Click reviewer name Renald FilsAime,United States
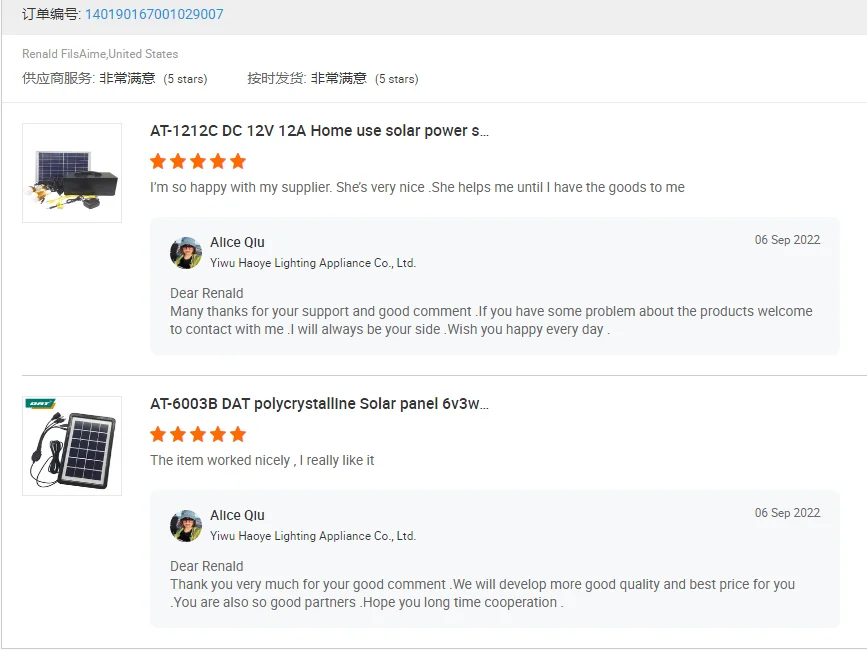This screenshot has height=650, width=867. click(x=100, y=54)
